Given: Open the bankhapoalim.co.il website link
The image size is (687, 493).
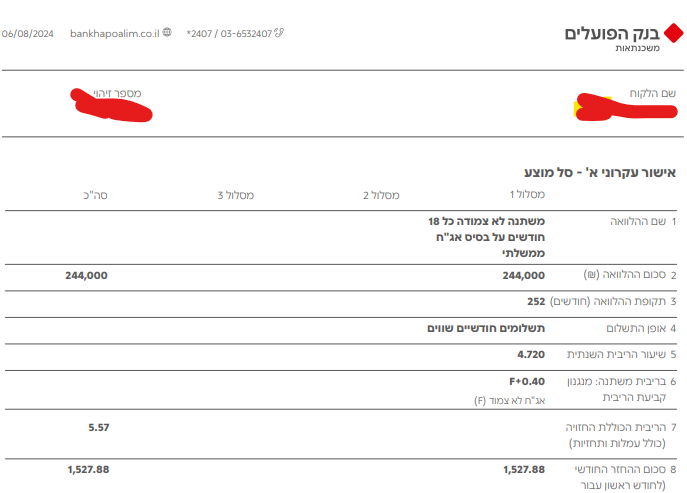Looking at the screenshot, I should [115, 33].
